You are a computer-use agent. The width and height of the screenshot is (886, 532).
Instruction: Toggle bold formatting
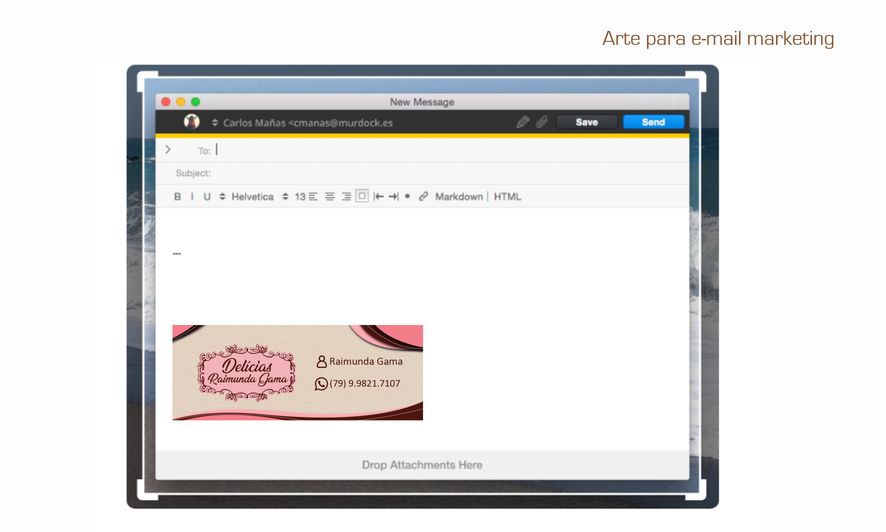click(178, 197)
